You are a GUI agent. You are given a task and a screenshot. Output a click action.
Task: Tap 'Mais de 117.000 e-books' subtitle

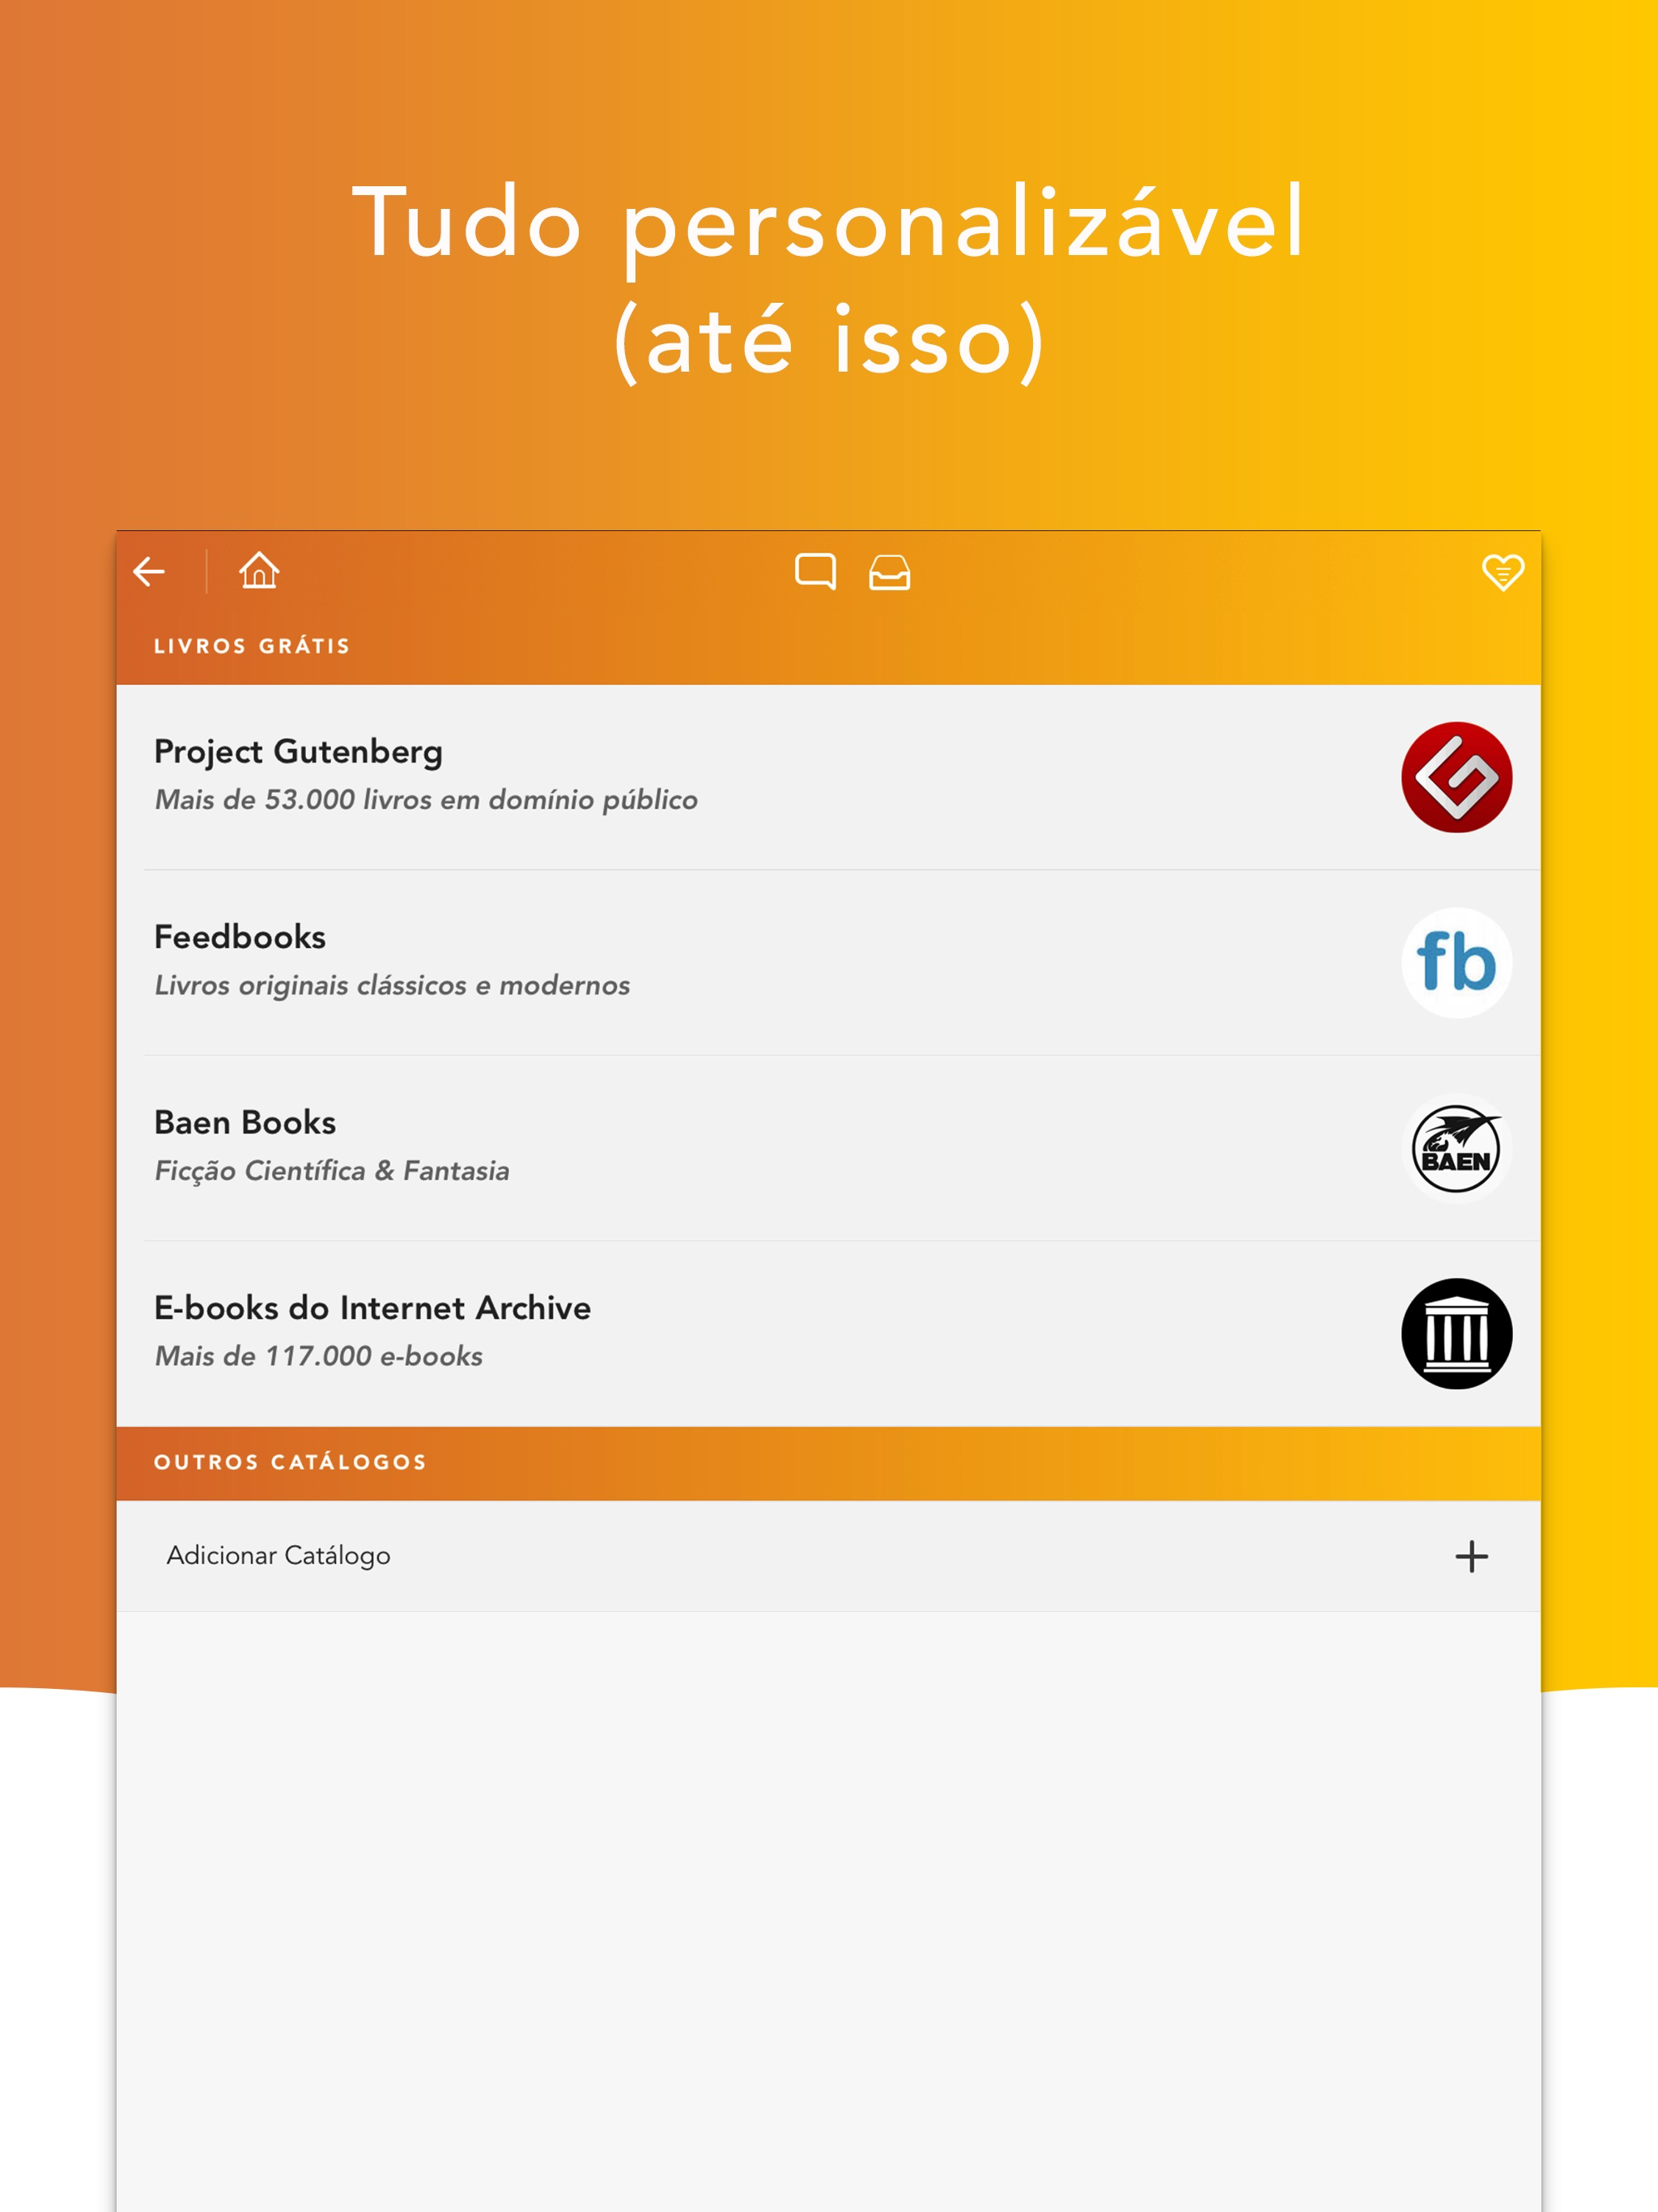pyautogui.click(x=319, y=1356)
